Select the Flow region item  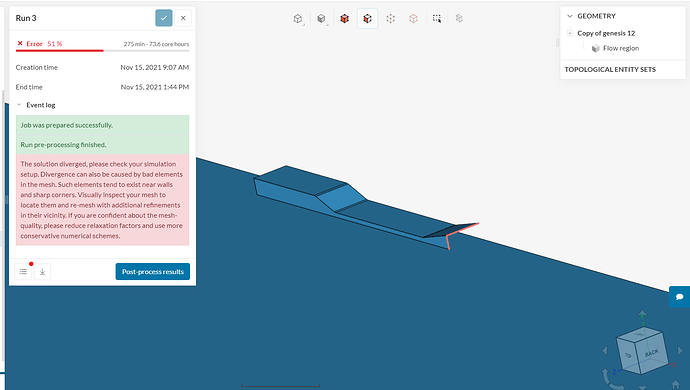pos(621,48)
